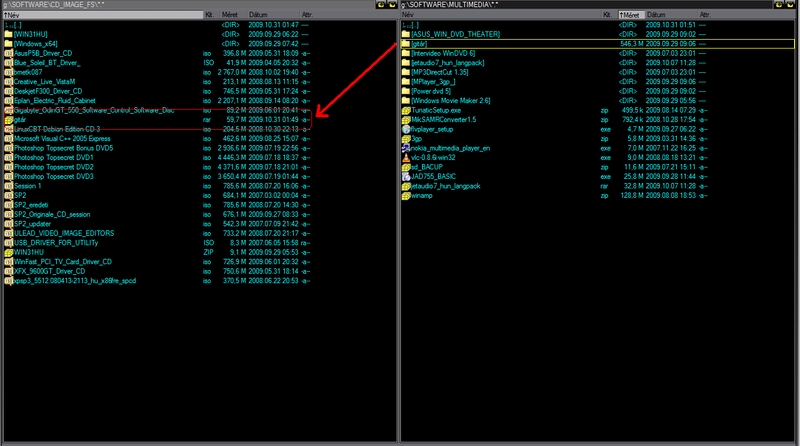
Task: Select Microsoft Visual C++ 2005 Express file
Action: 62,138
